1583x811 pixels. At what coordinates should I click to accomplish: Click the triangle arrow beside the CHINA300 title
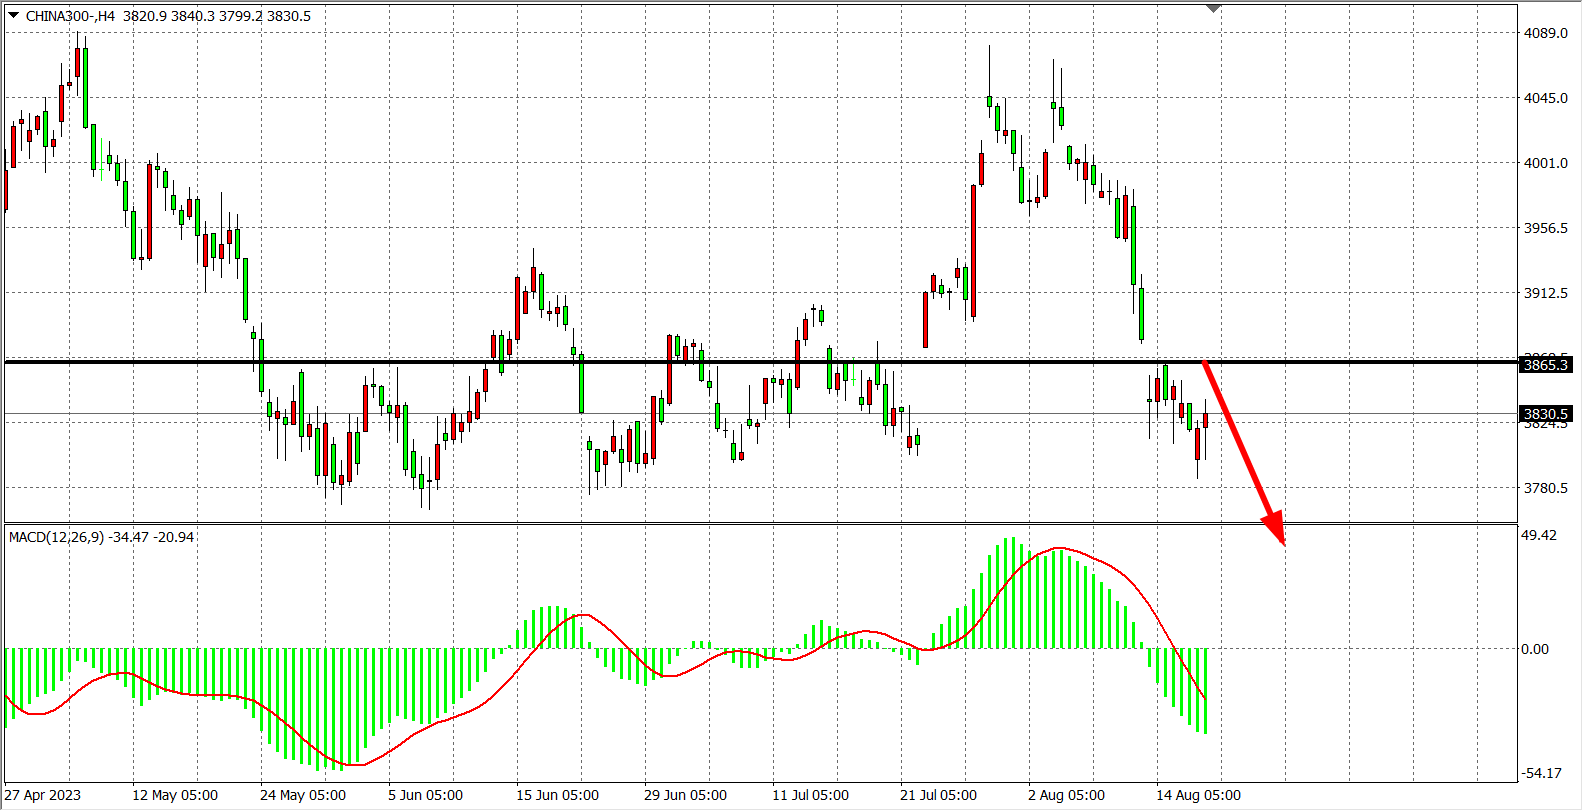(13, 15)
